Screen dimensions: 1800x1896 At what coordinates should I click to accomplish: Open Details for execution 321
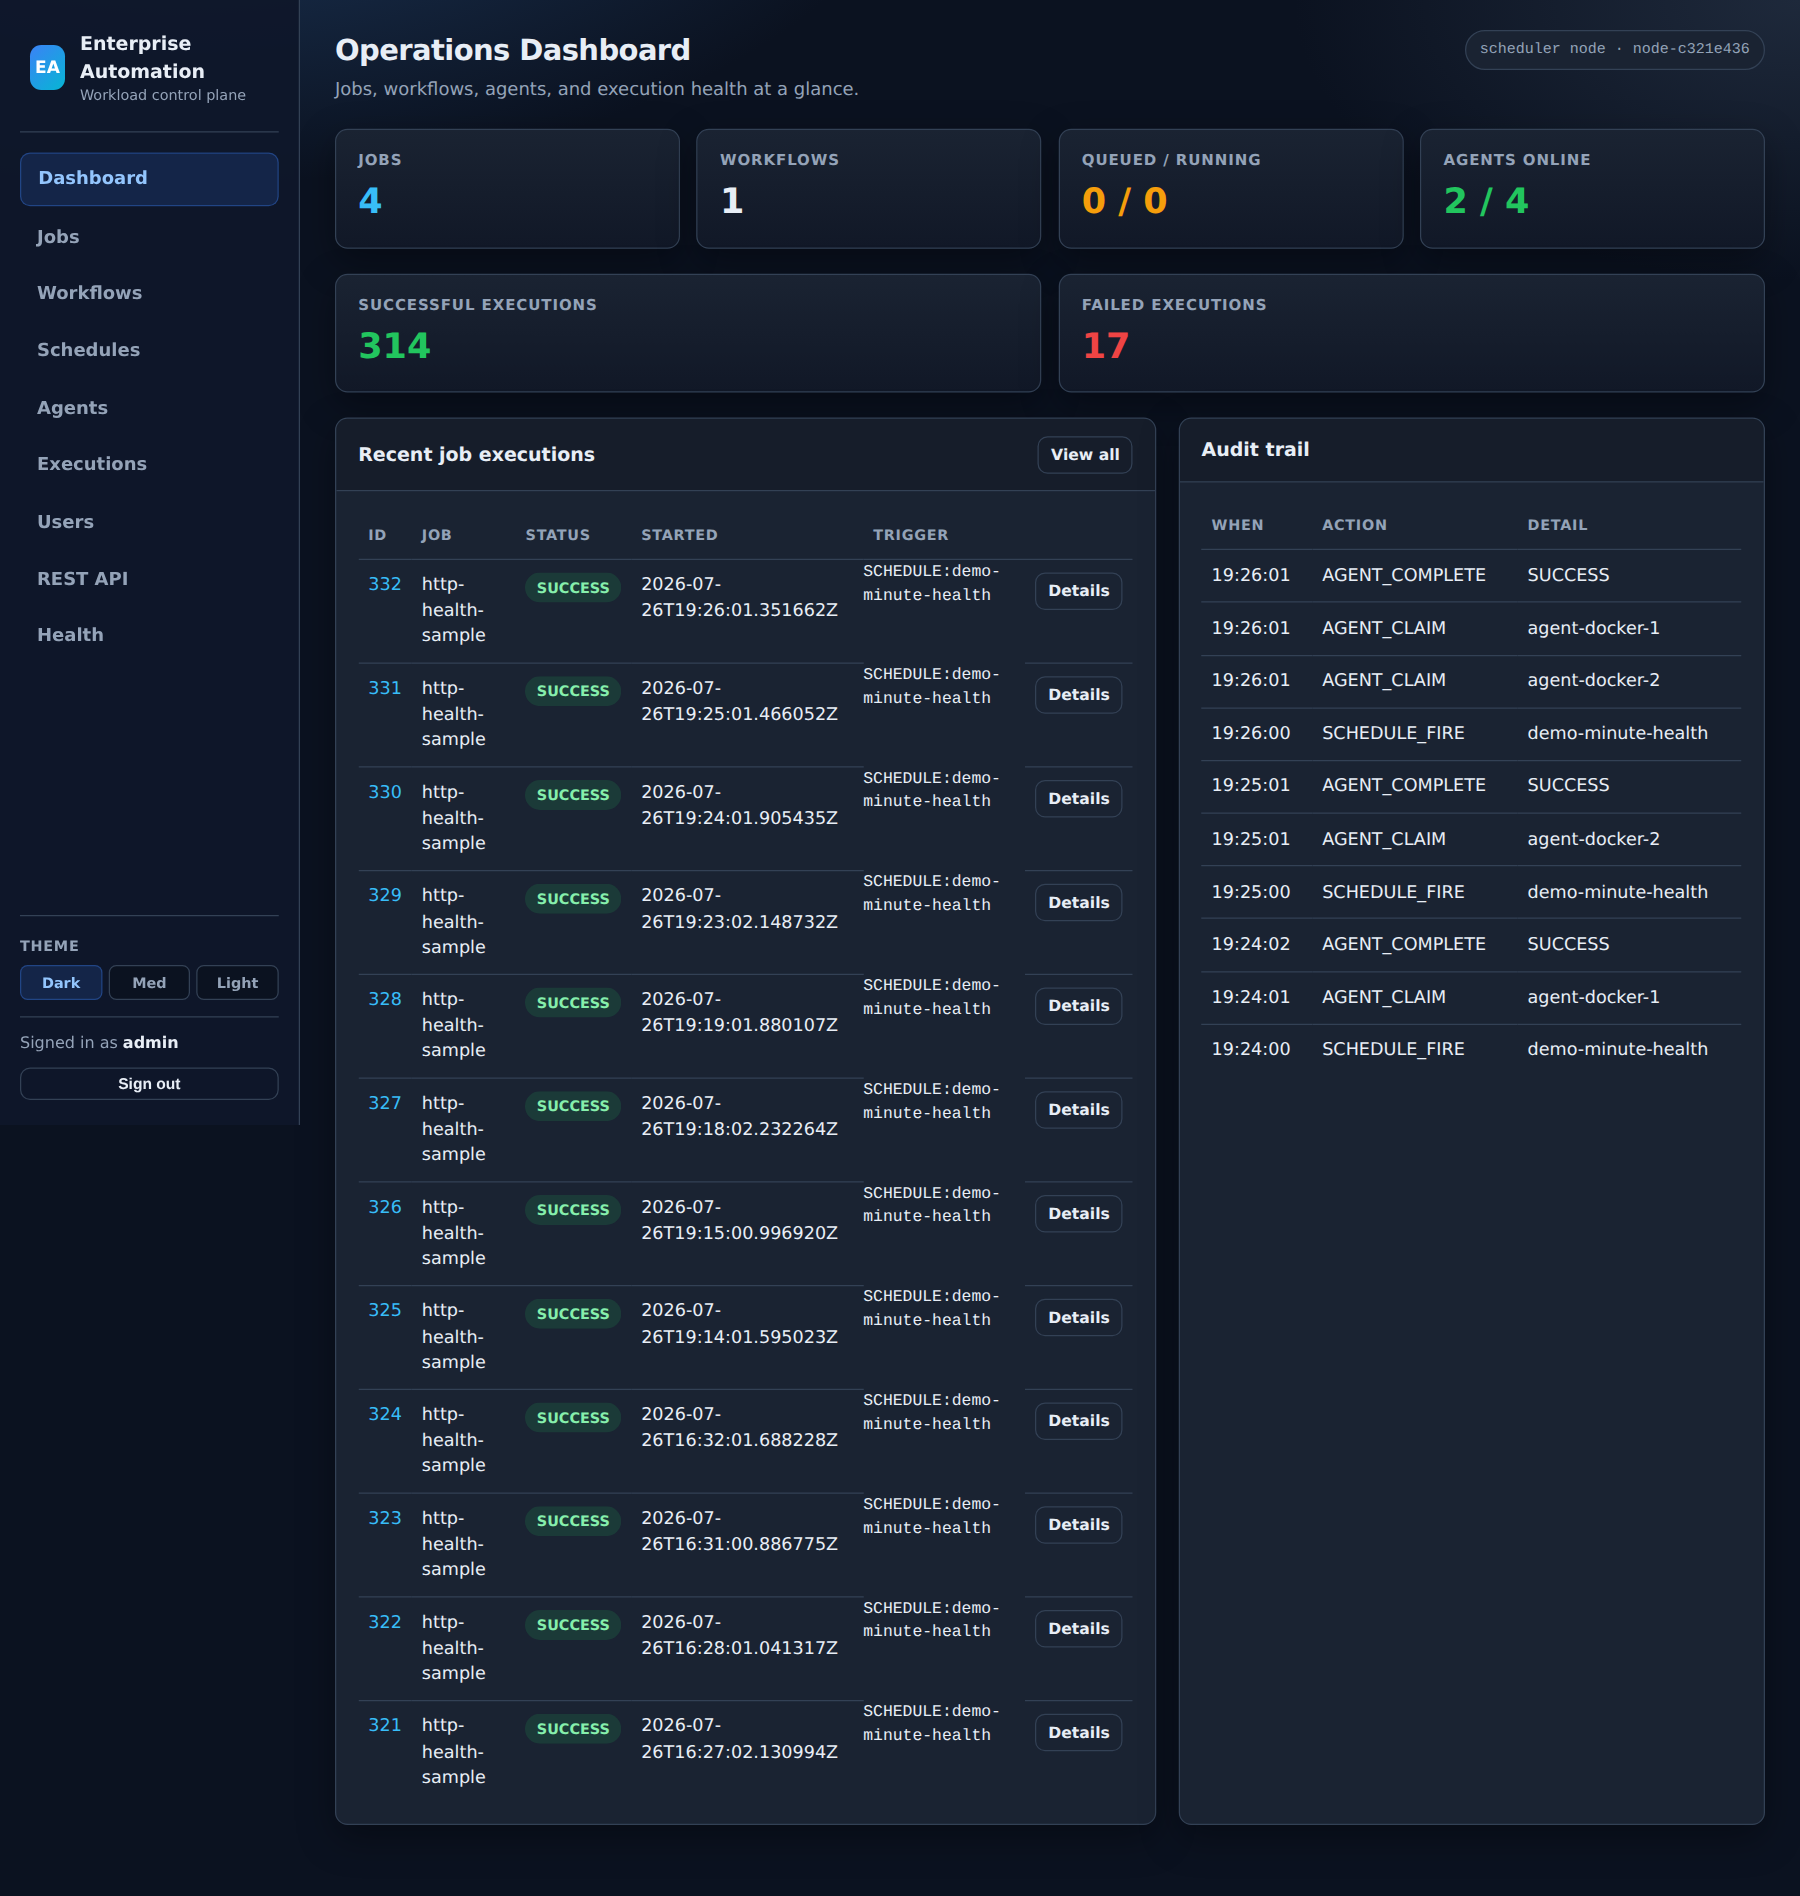(x=1078, y=1733)
